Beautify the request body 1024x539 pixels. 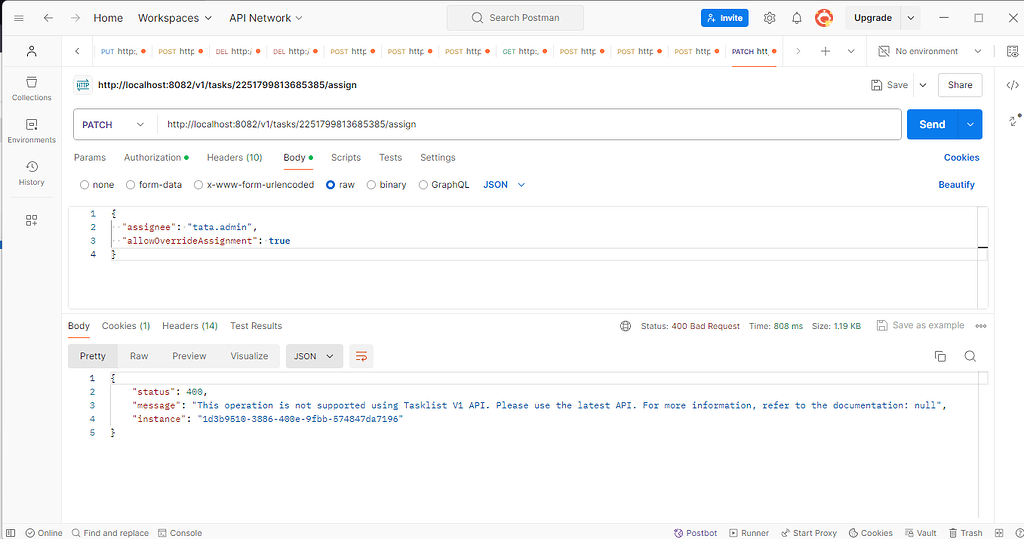coord(956,185)
